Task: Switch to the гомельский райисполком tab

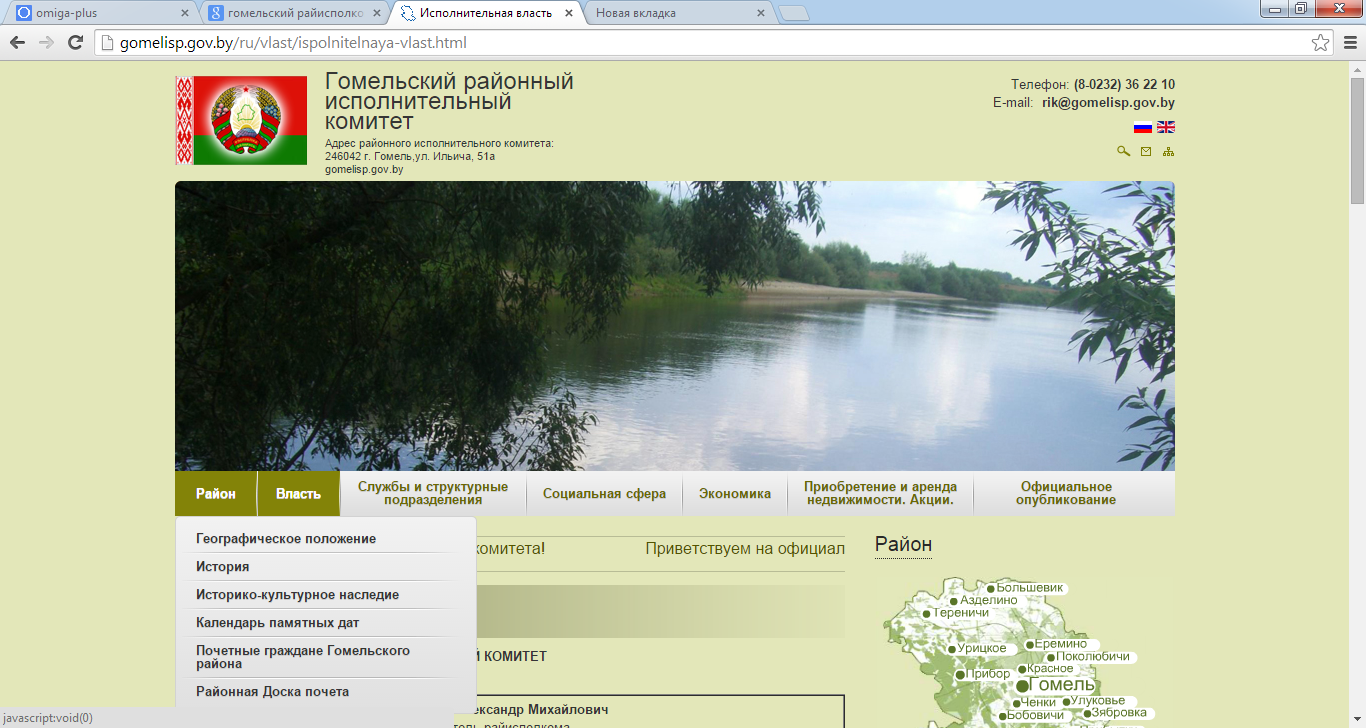Action: click(290, 14)
